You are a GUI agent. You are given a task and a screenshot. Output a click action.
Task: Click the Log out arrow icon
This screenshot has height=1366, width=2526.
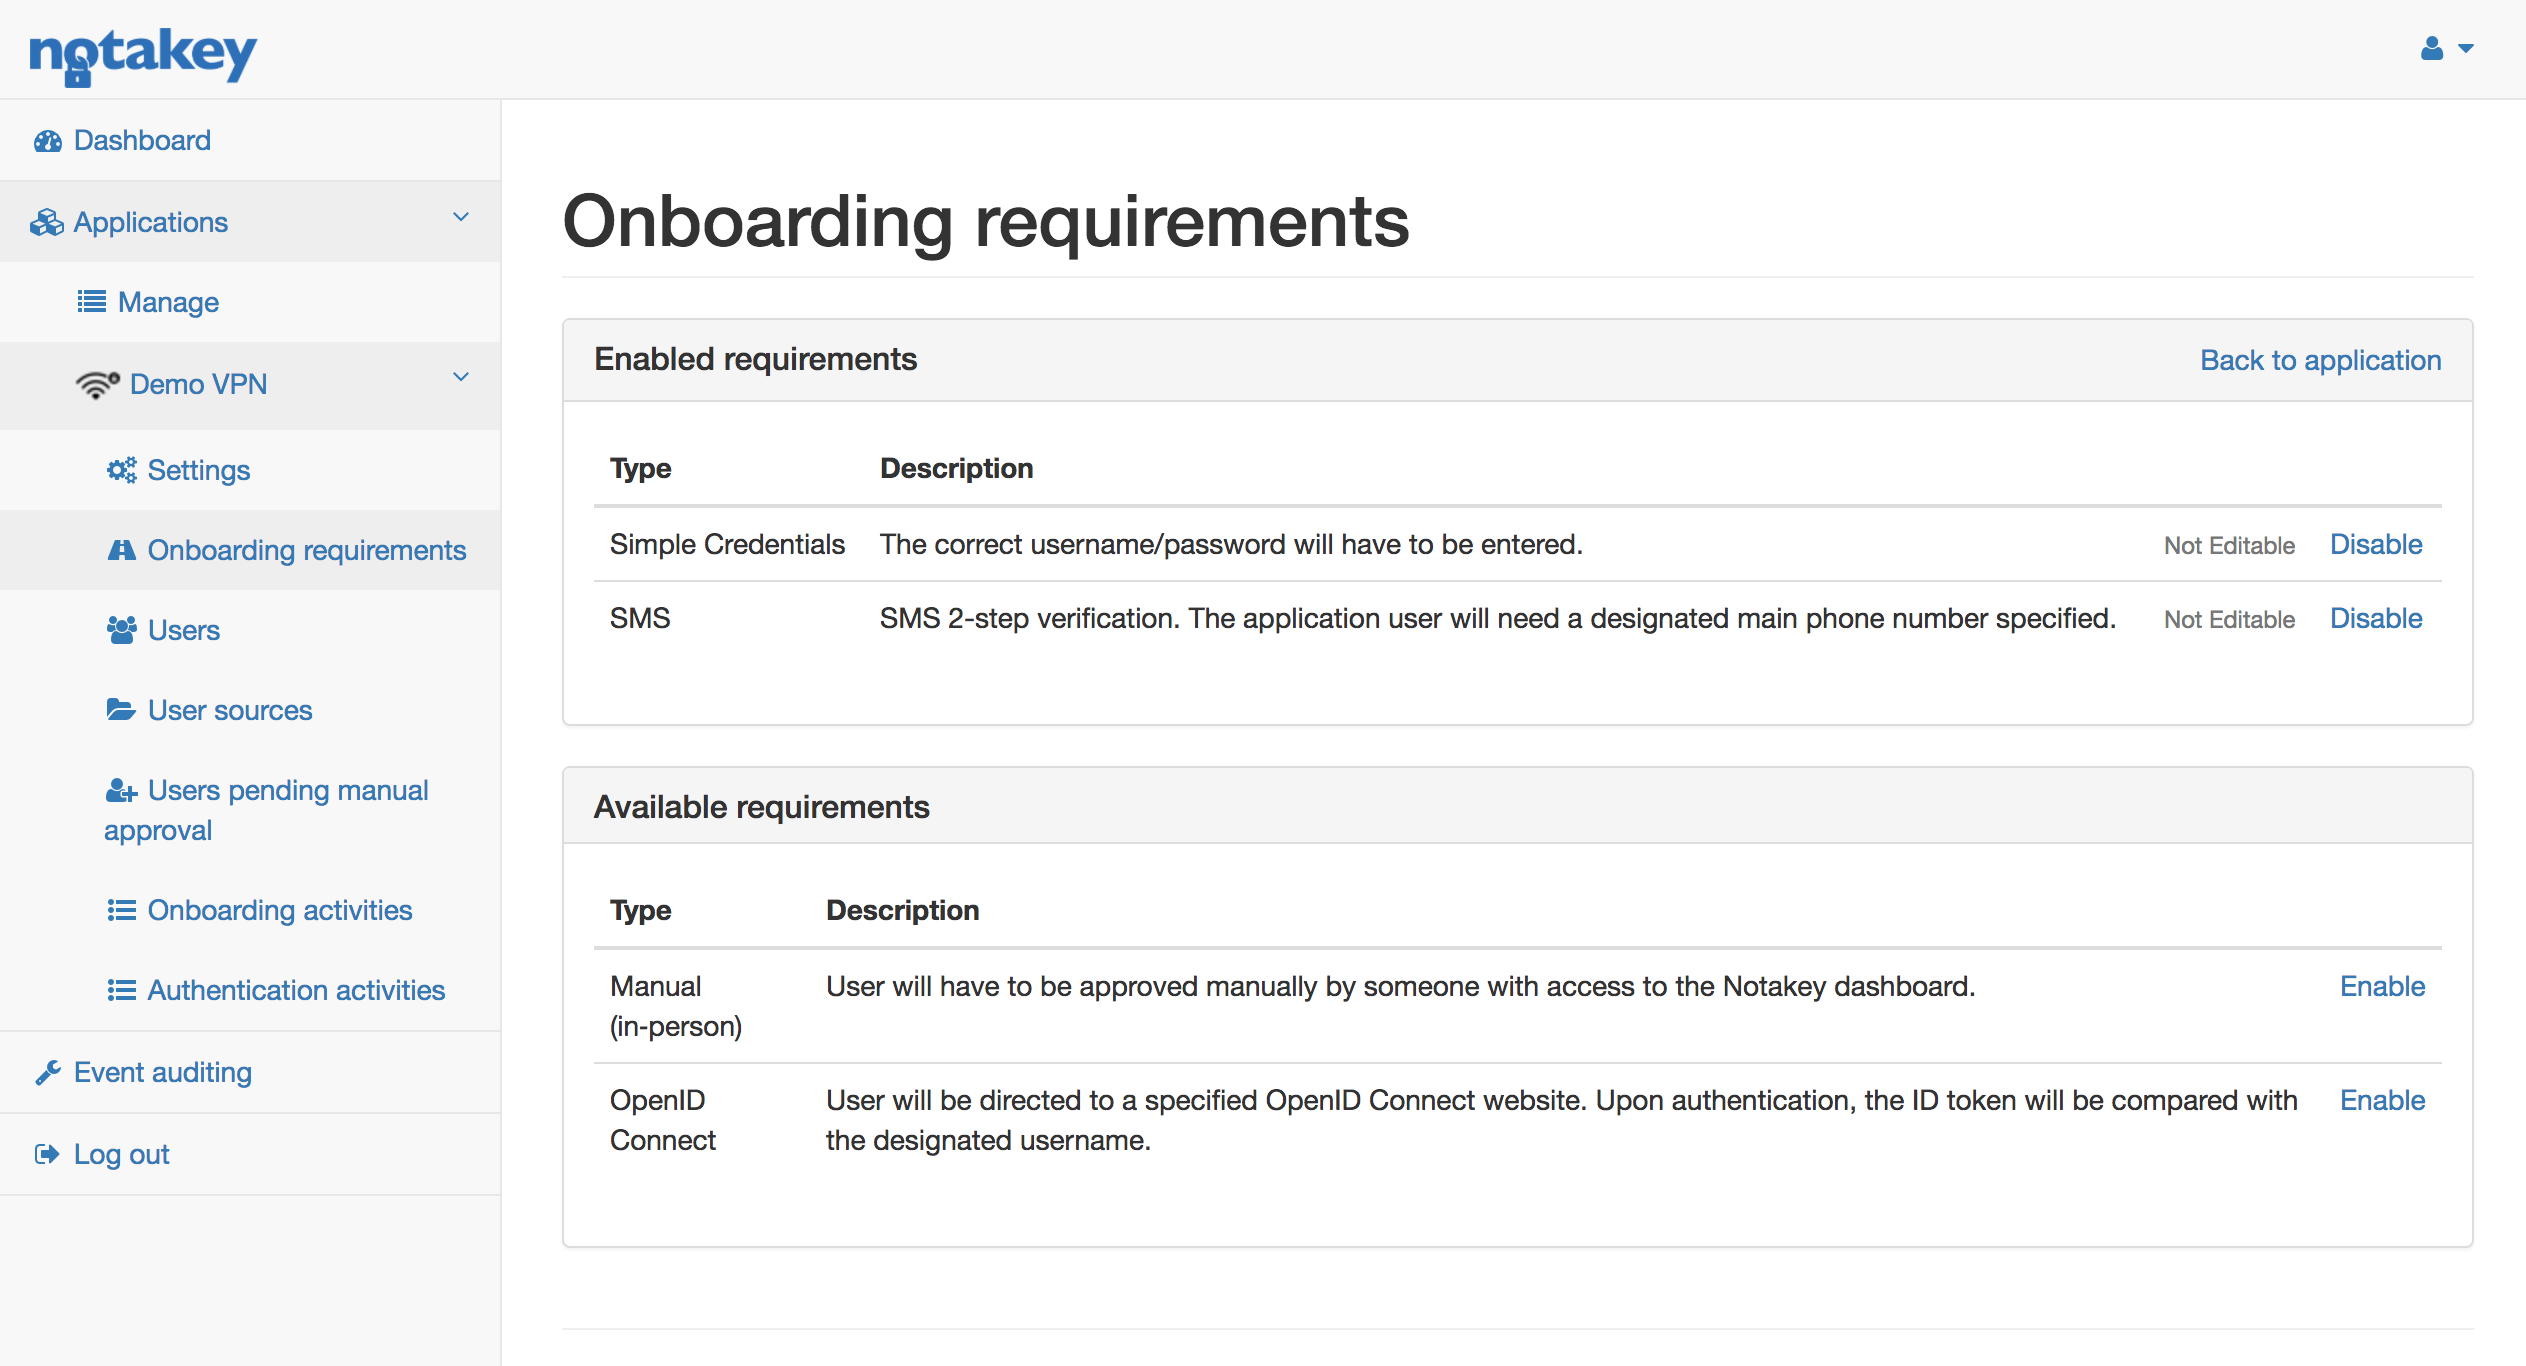coord(47,1153)
